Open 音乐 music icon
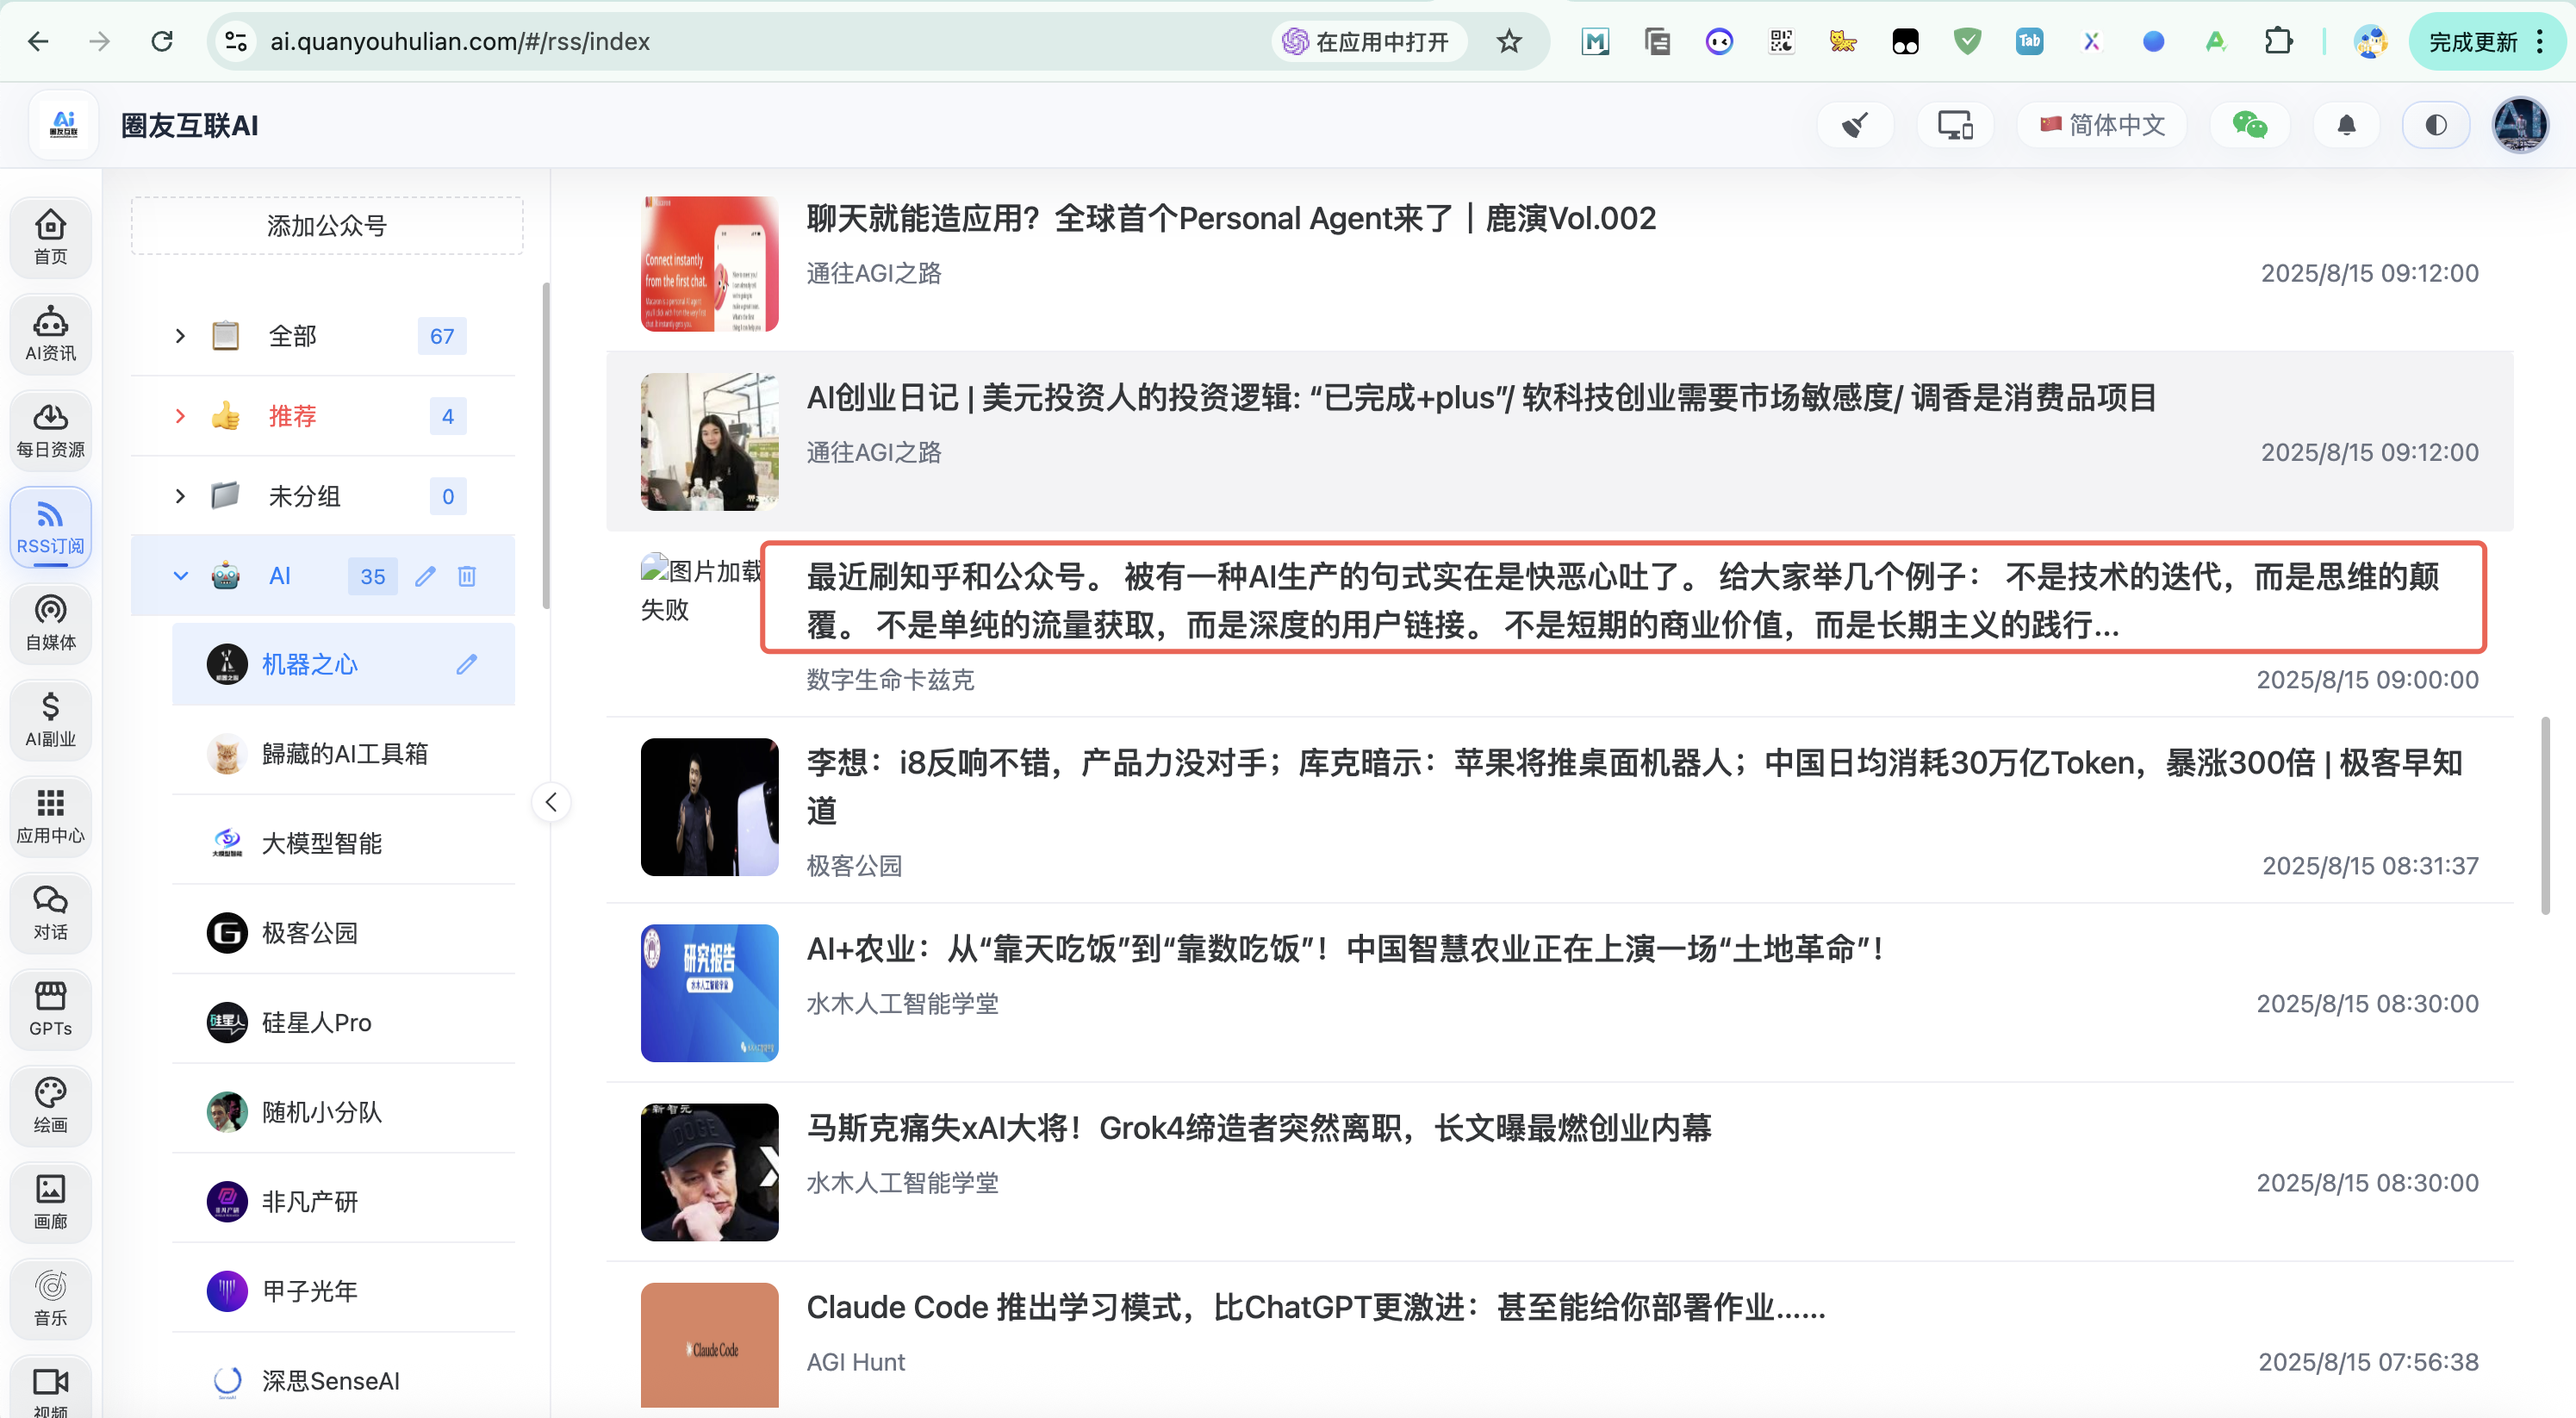This screenshot has width=2576, height=1418. [x=50, y=1299]
